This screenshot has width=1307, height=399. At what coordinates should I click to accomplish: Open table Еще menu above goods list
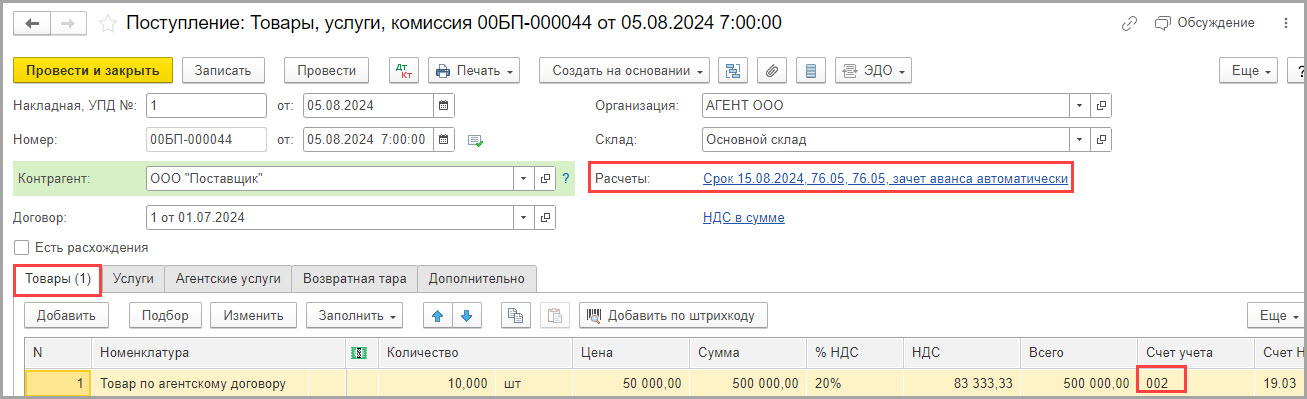click(1277, 315)
